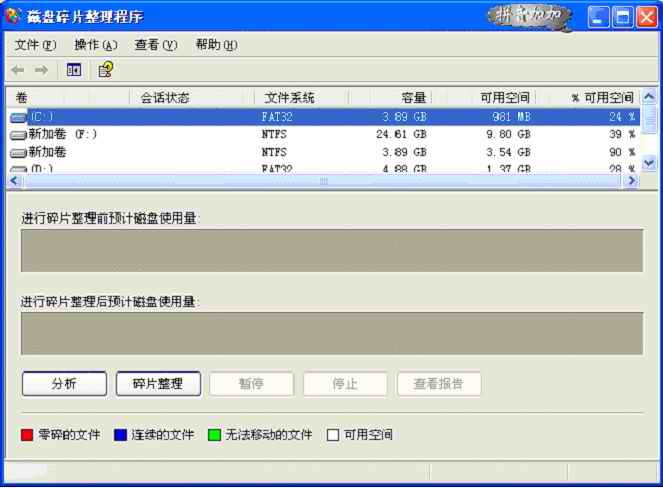
Task: Select the 新加卷 row with 90 % free
Action: [x=323, y=152]
